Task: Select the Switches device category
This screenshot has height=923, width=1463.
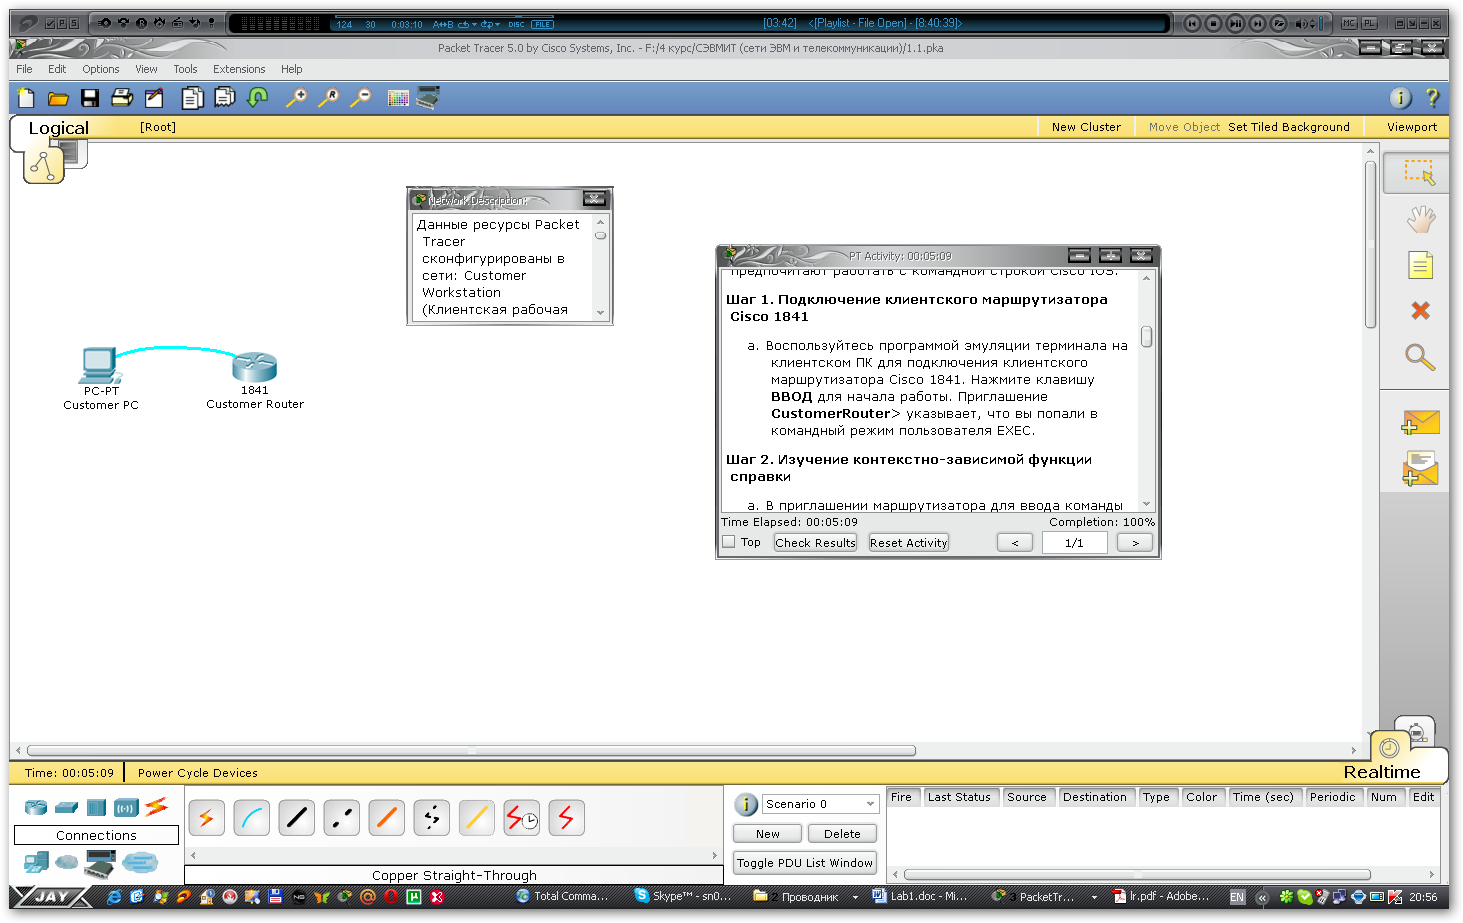Action: point(66,807)
